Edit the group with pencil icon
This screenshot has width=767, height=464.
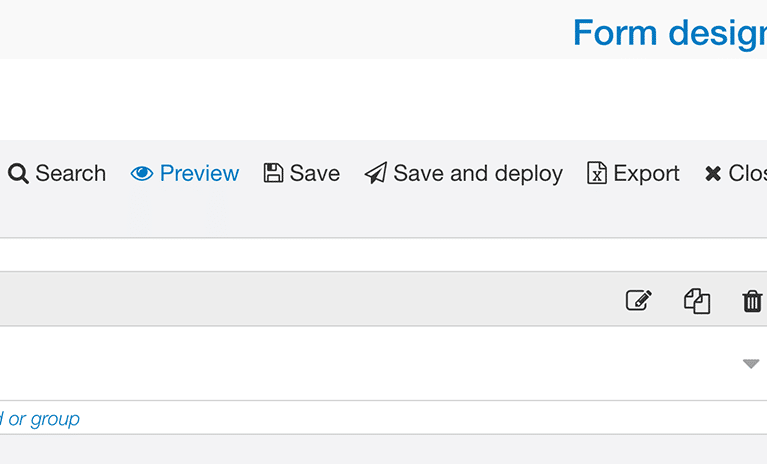(639, 300)
